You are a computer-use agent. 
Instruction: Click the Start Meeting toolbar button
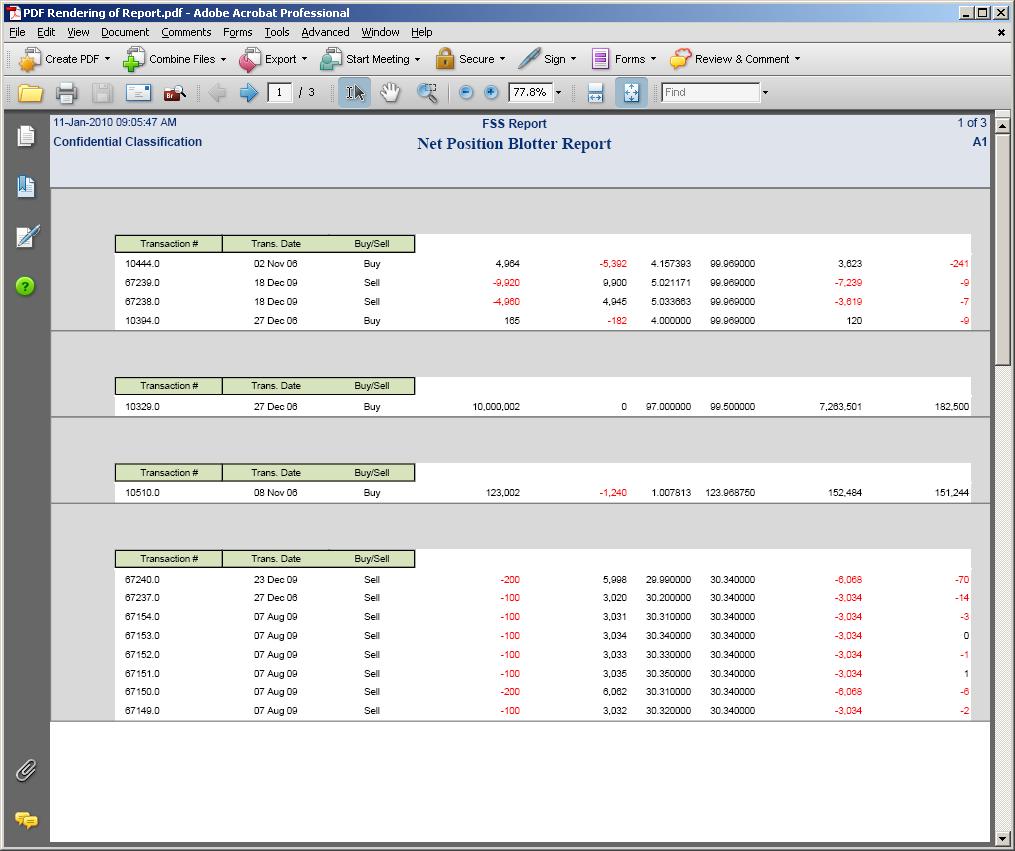tap(370, 60)
